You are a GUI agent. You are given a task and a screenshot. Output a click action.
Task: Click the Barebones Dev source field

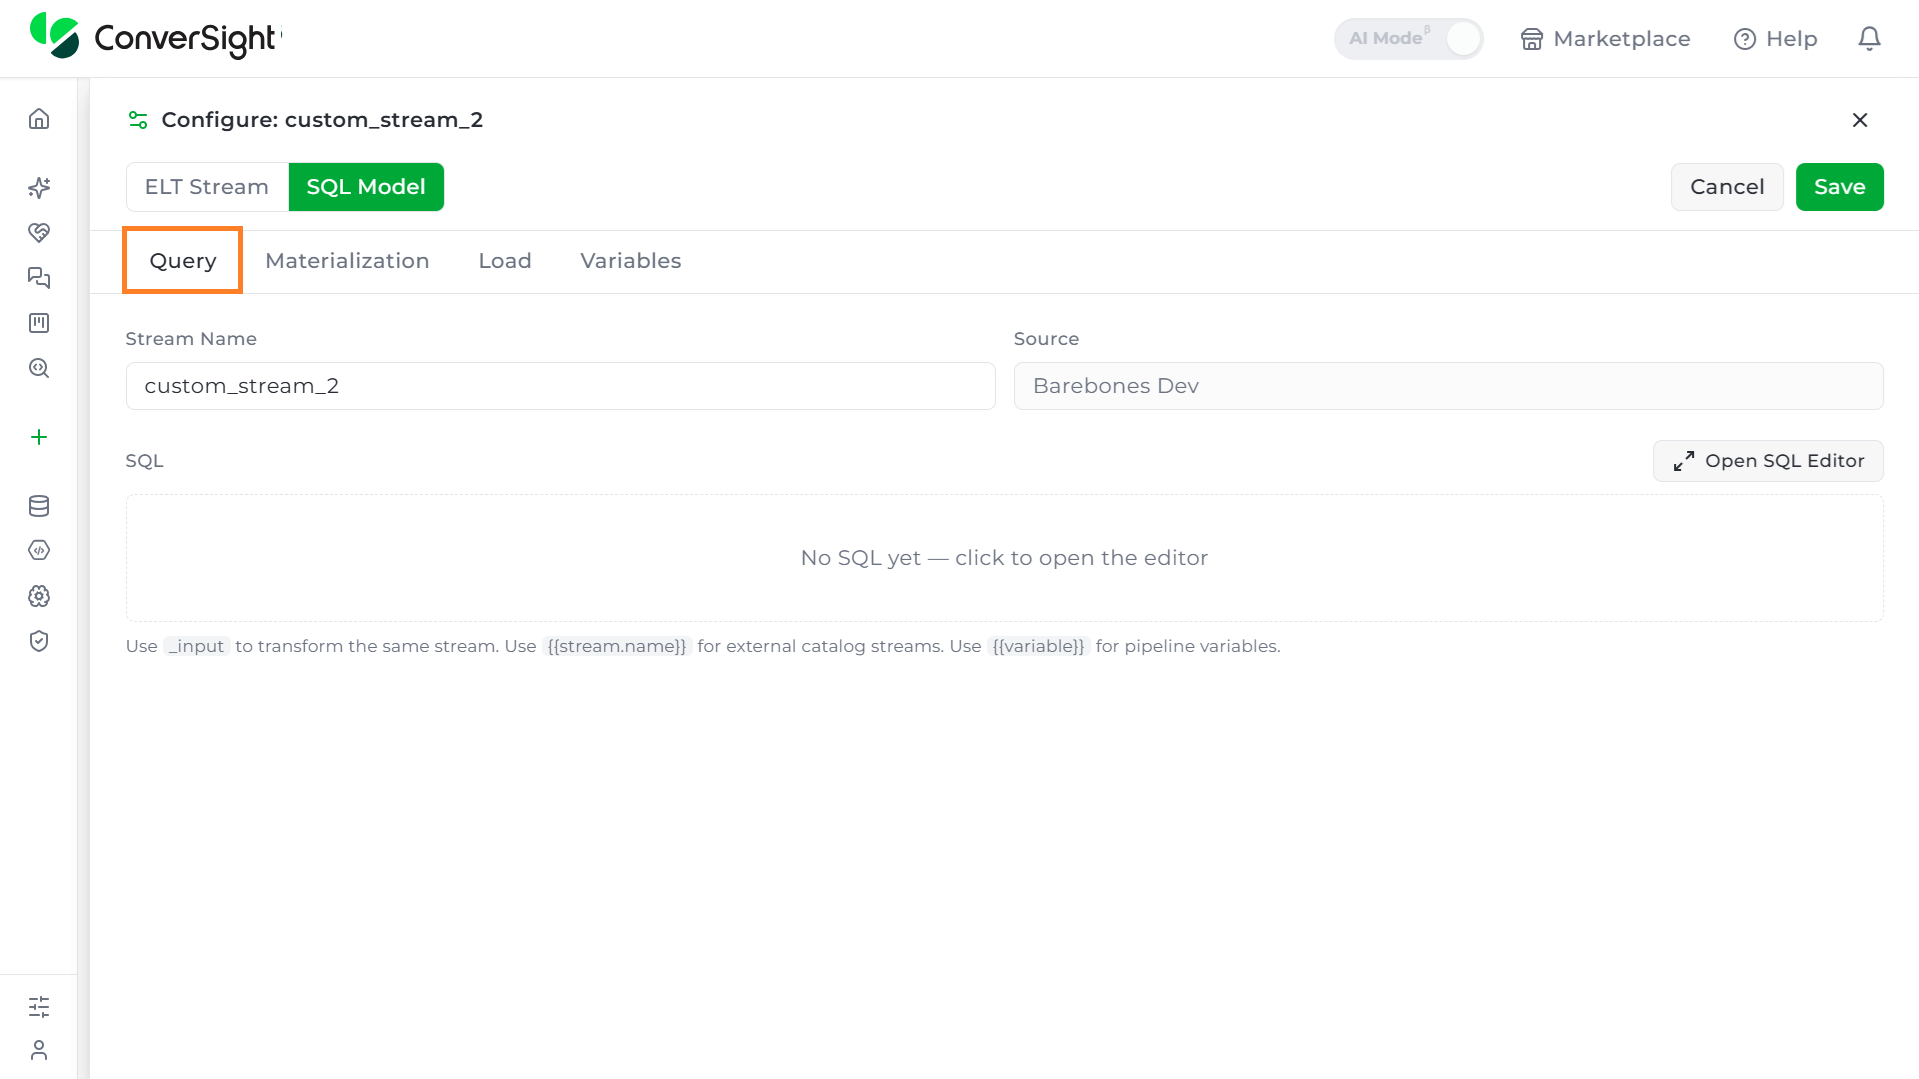click(1449, 386)
